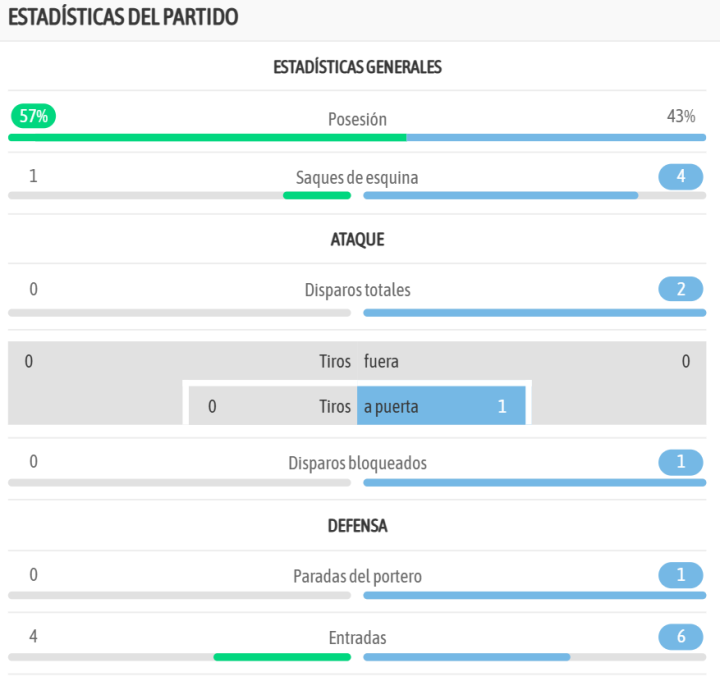Click the Tiros fuera row label

(357, 361)
